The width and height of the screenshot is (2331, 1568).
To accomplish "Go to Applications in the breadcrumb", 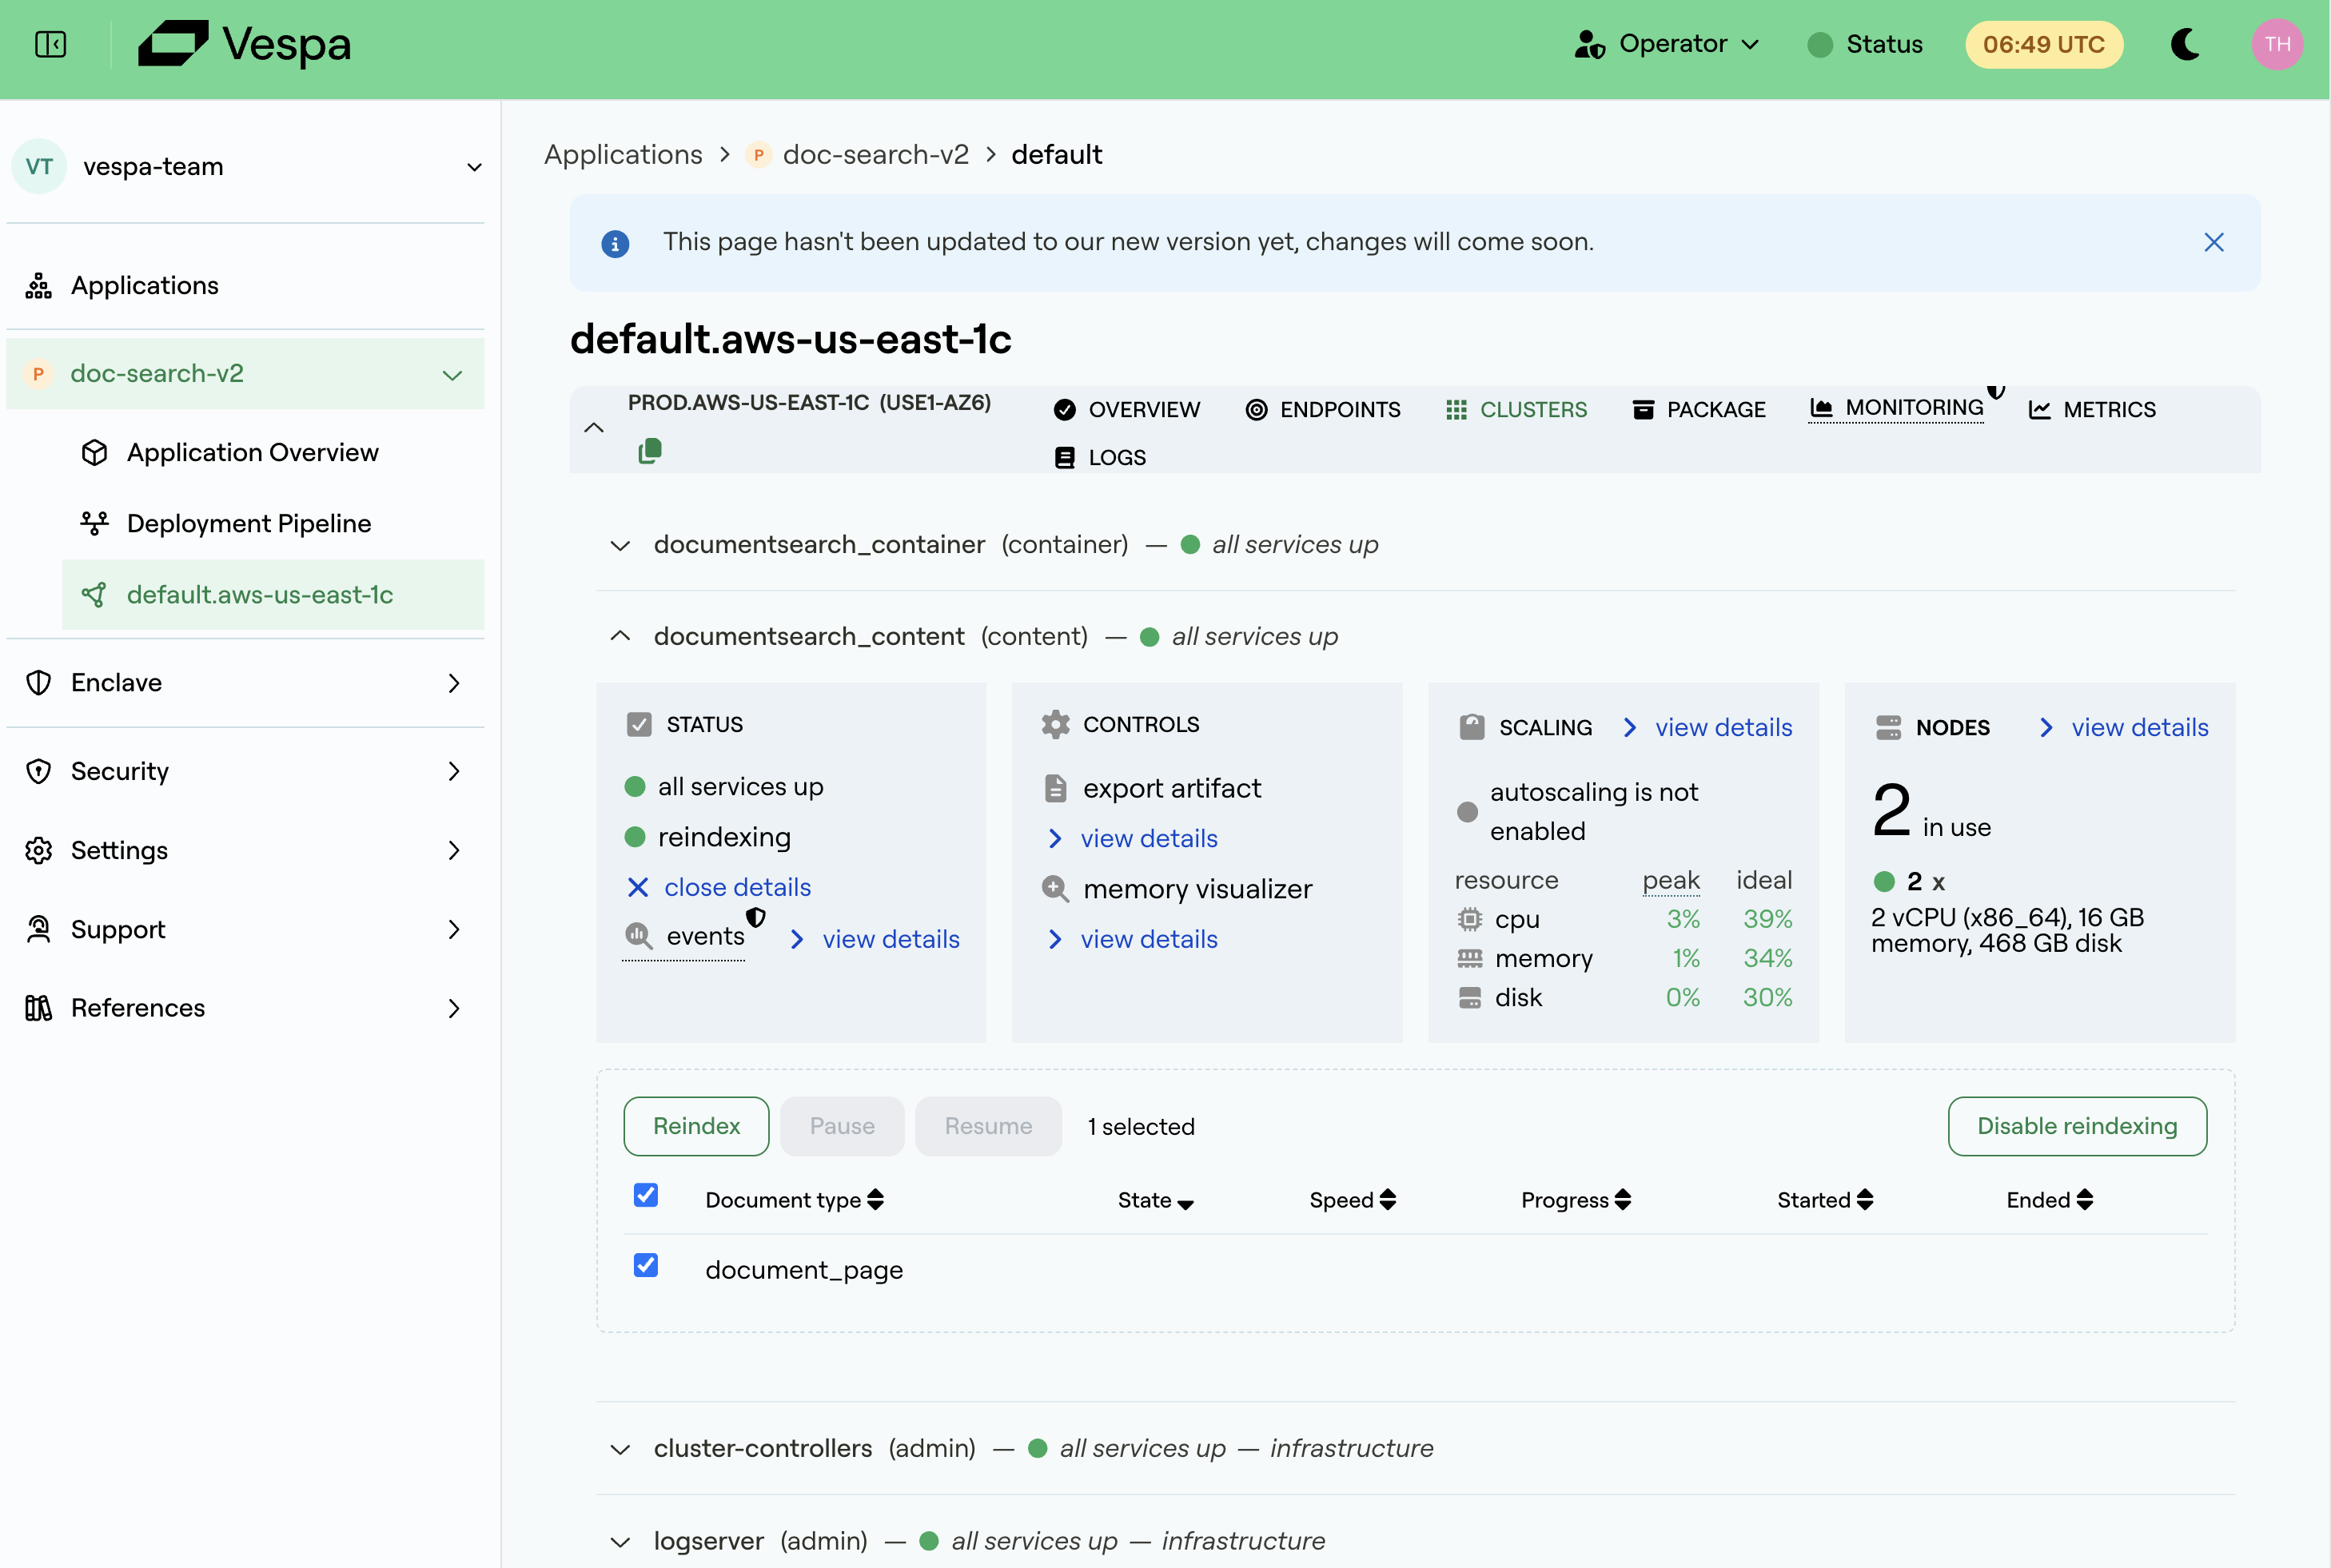I will click(x=623, y=154).
